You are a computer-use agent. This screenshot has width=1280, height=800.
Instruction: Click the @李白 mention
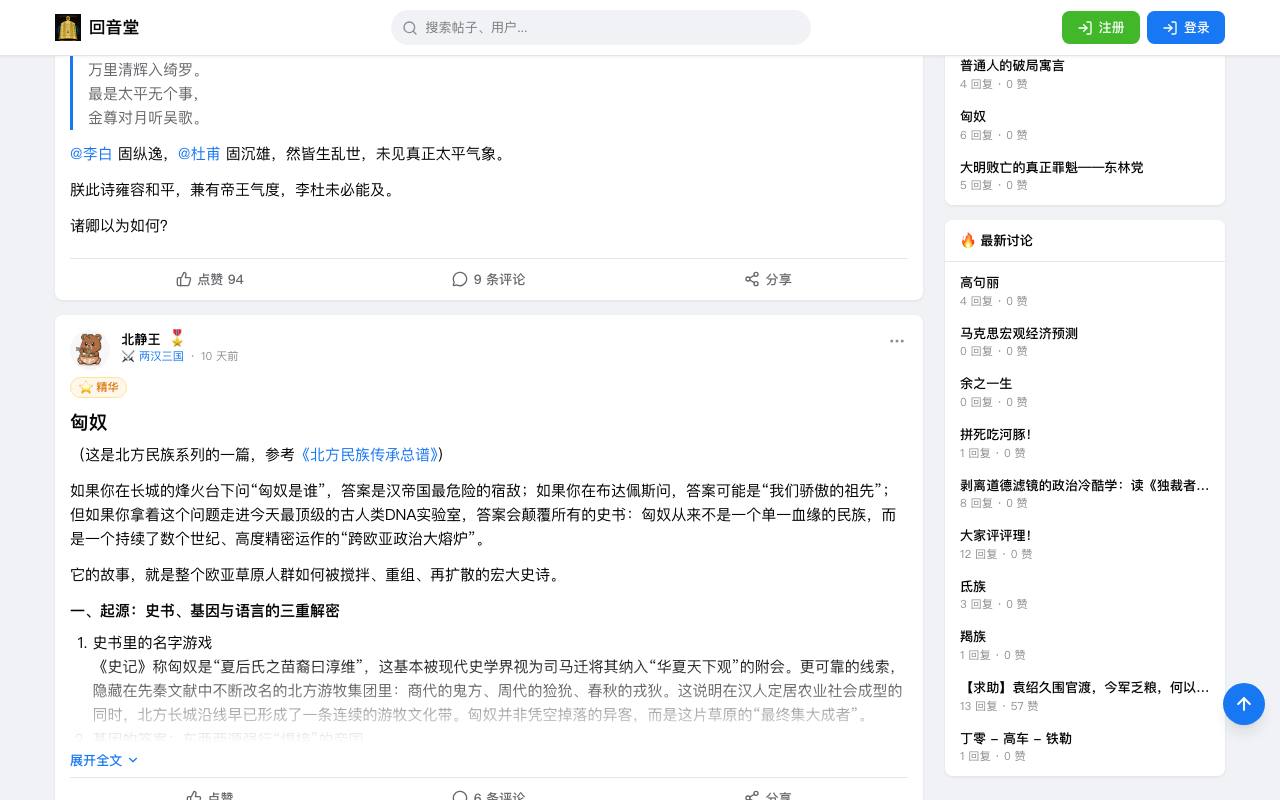coord(91,154)
